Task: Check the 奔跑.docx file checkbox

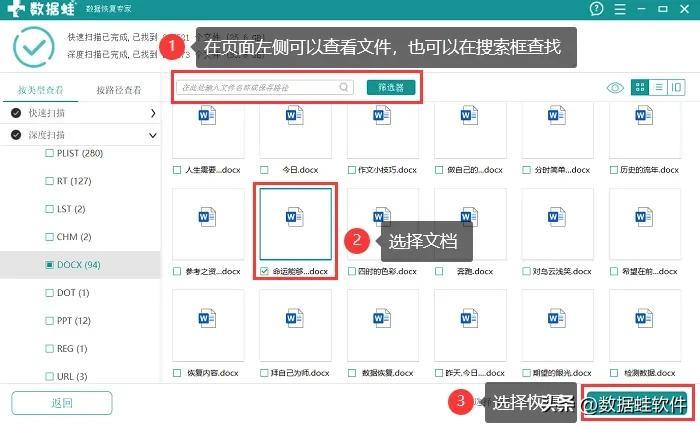Action: pyautogui.click(x=439, y=271)
